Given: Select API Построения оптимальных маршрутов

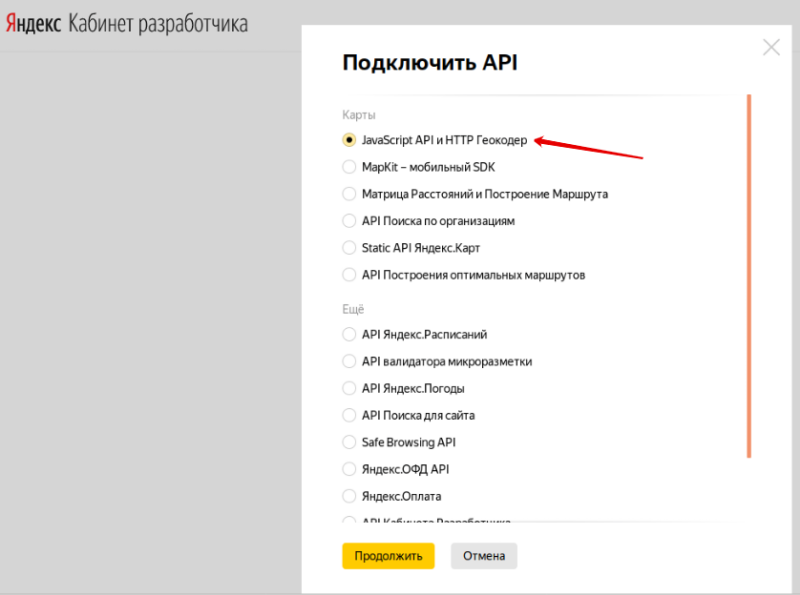Looking at the screenshot, I should (x=349, y=275).
